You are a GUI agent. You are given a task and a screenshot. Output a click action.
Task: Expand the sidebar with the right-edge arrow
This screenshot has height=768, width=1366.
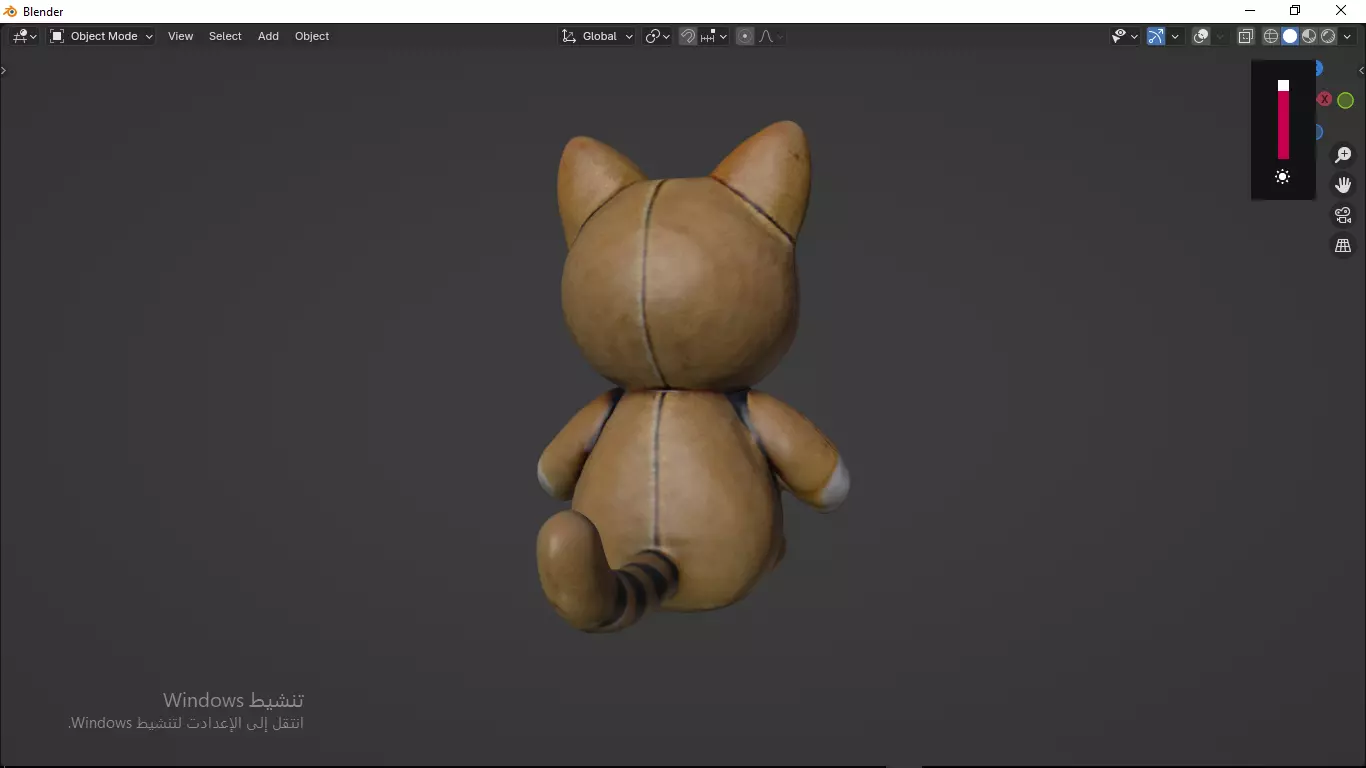(x=1361, y=71)
